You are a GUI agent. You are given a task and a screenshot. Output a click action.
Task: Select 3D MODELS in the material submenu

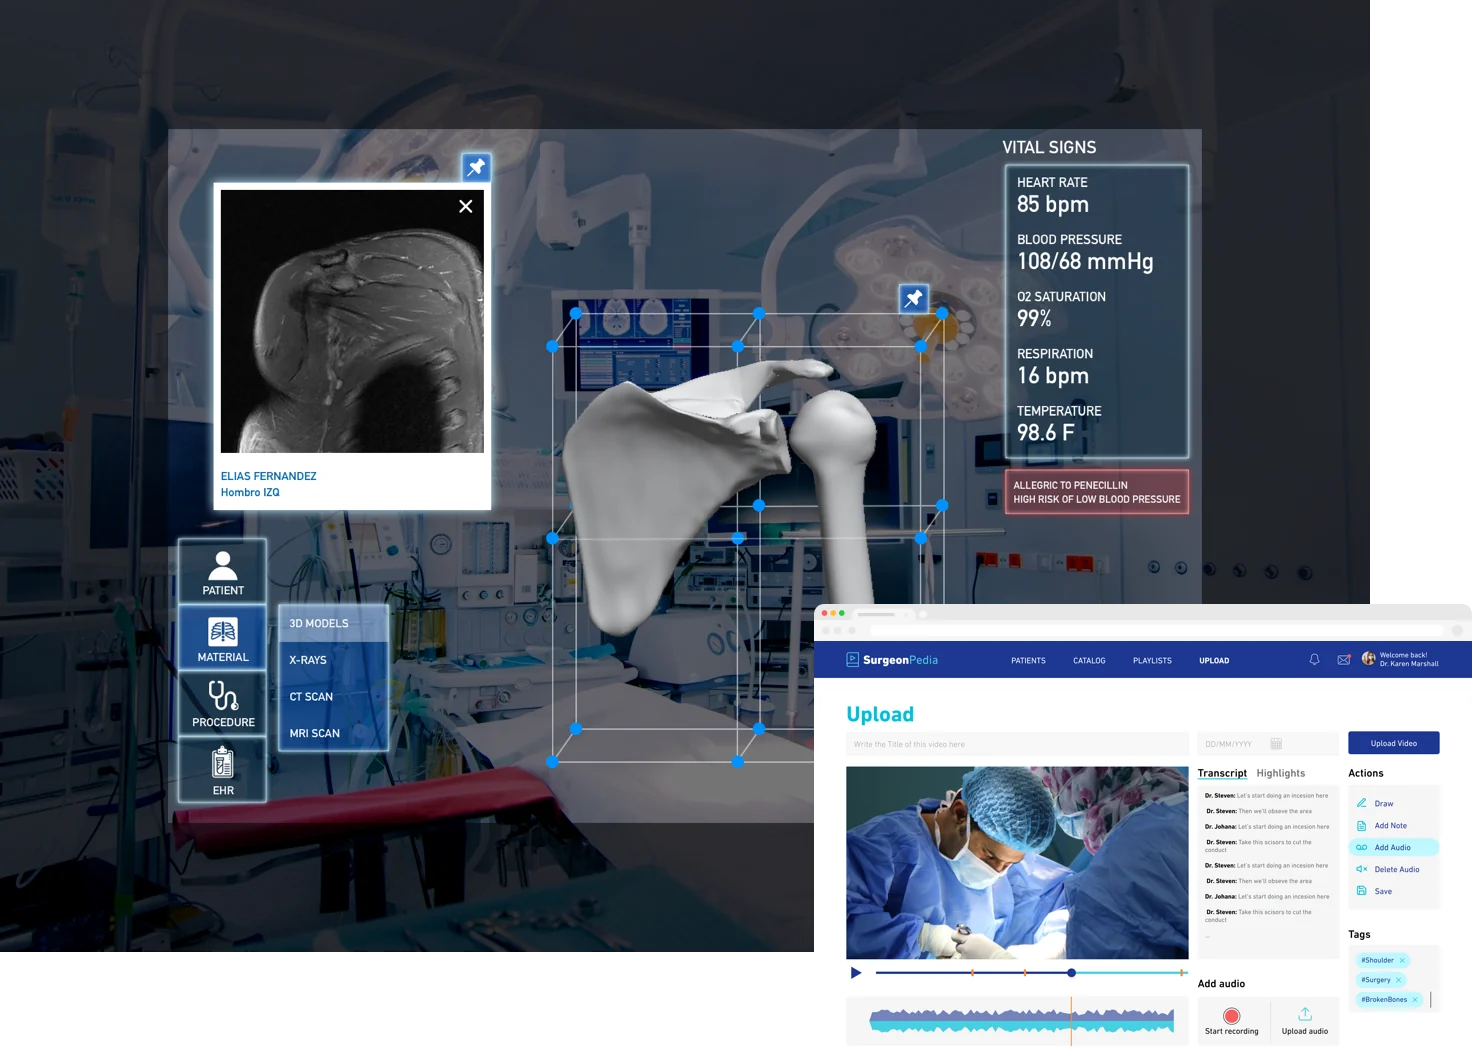[x=333, y=623]
